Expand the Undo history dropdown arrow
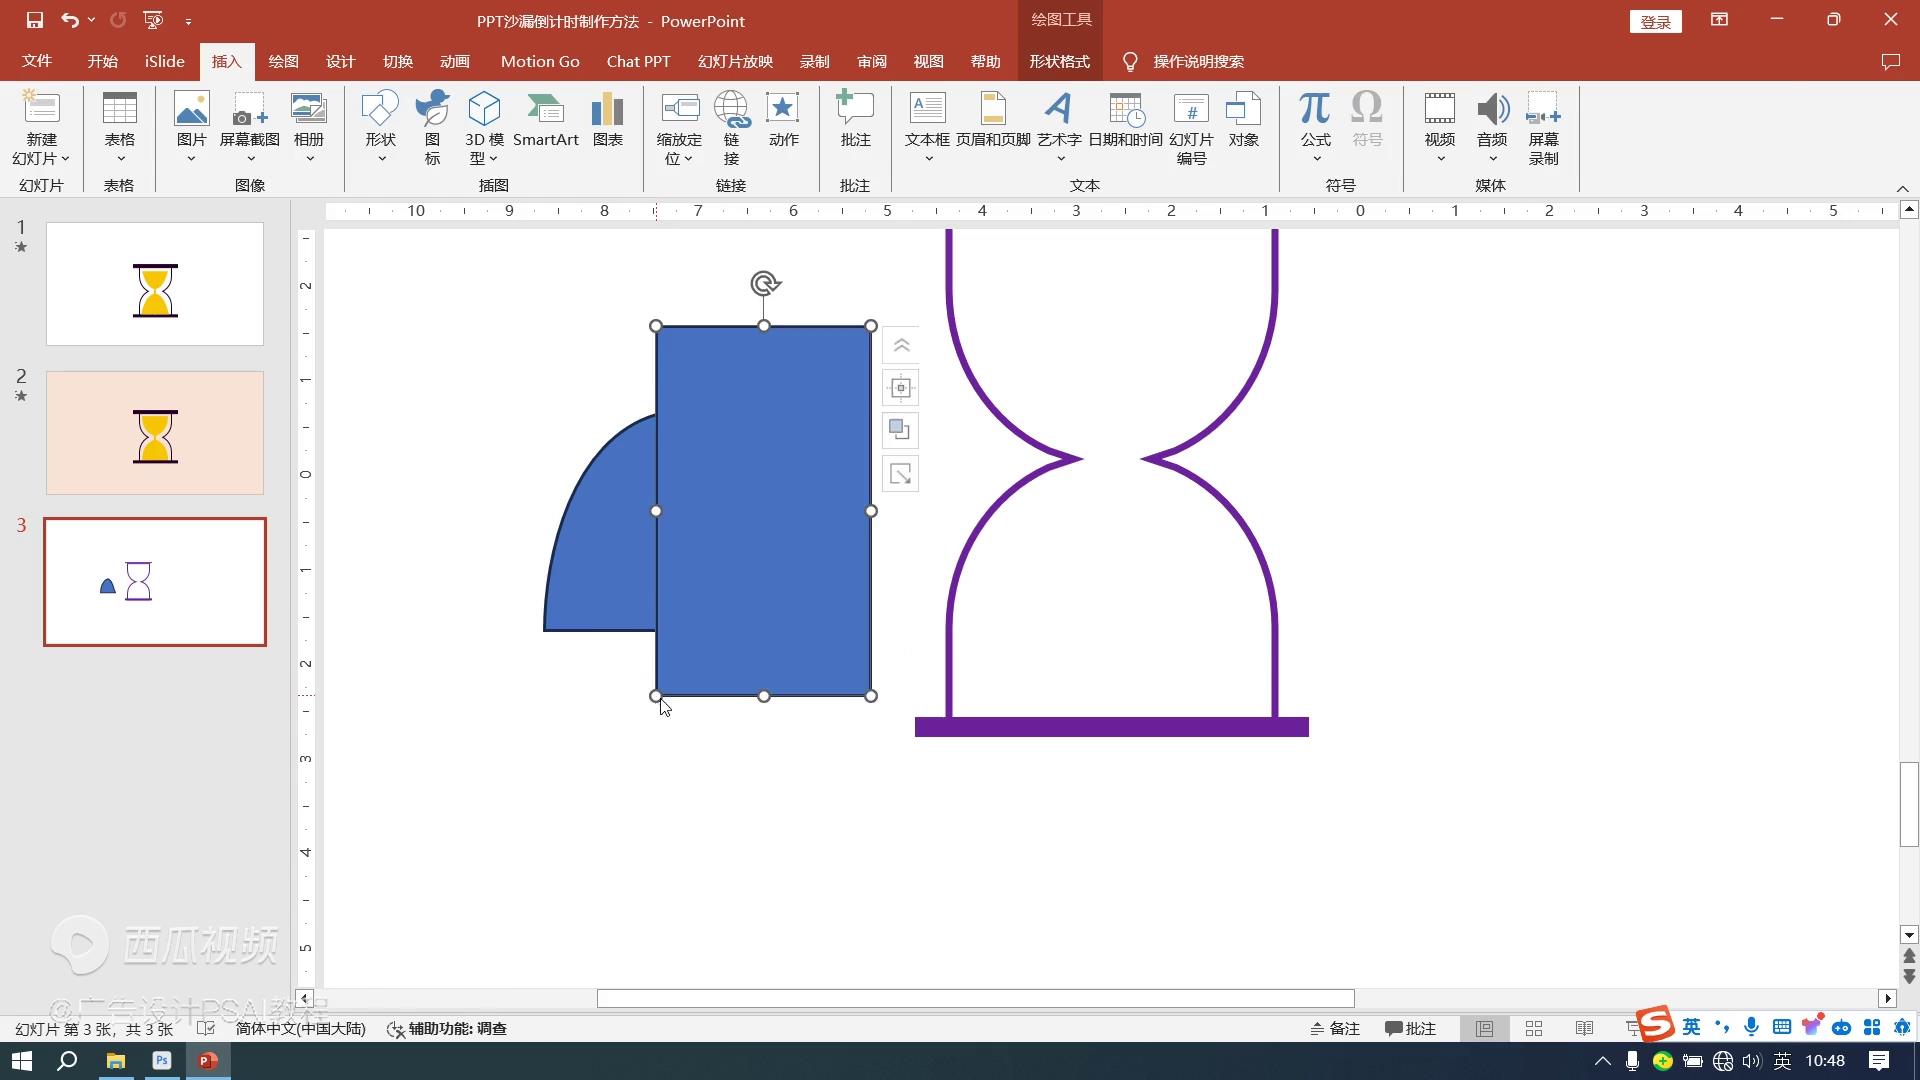This screenshot has height=1080, width=1920. pos(91,20)
